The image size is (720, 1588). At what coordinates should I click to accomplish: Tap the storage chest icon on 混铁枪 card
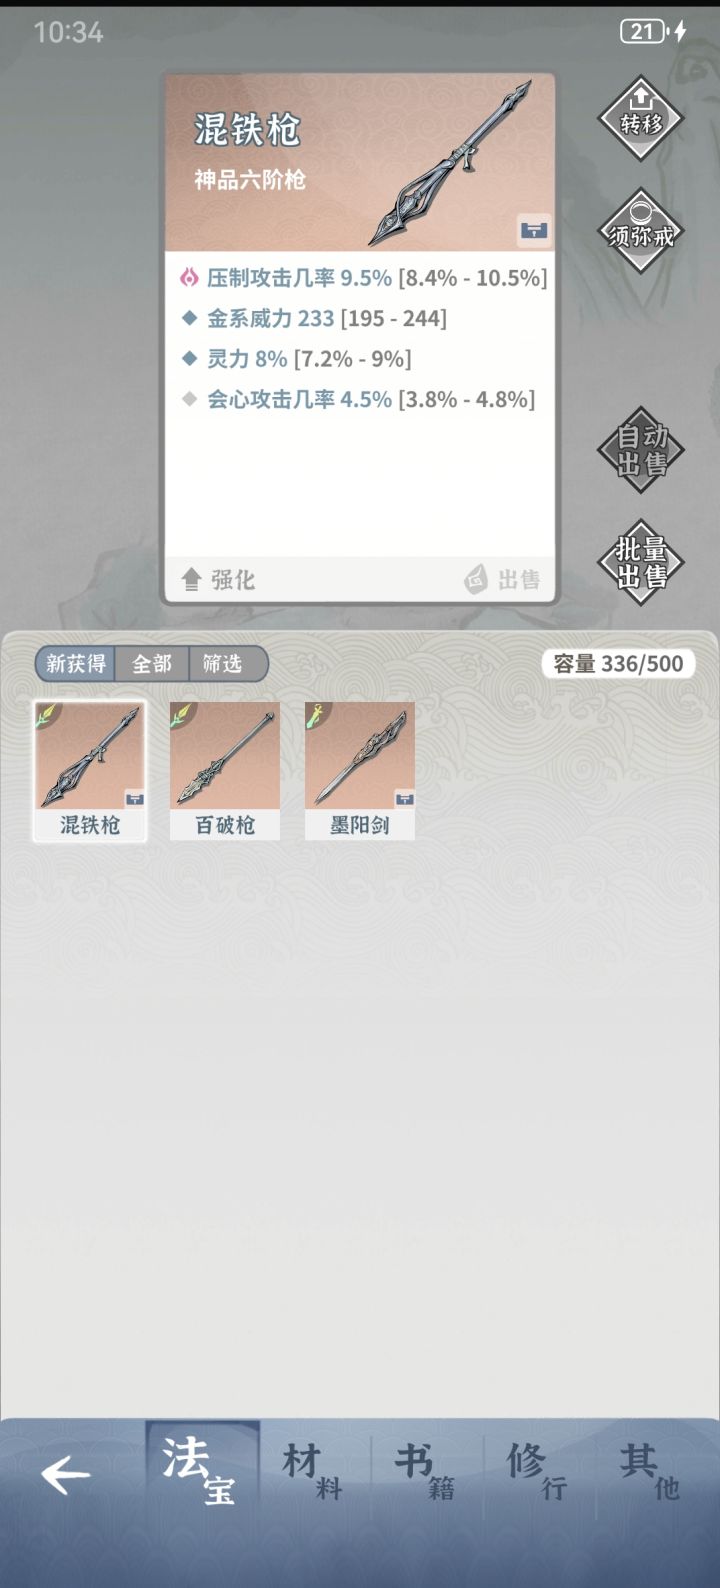(534, 231)
